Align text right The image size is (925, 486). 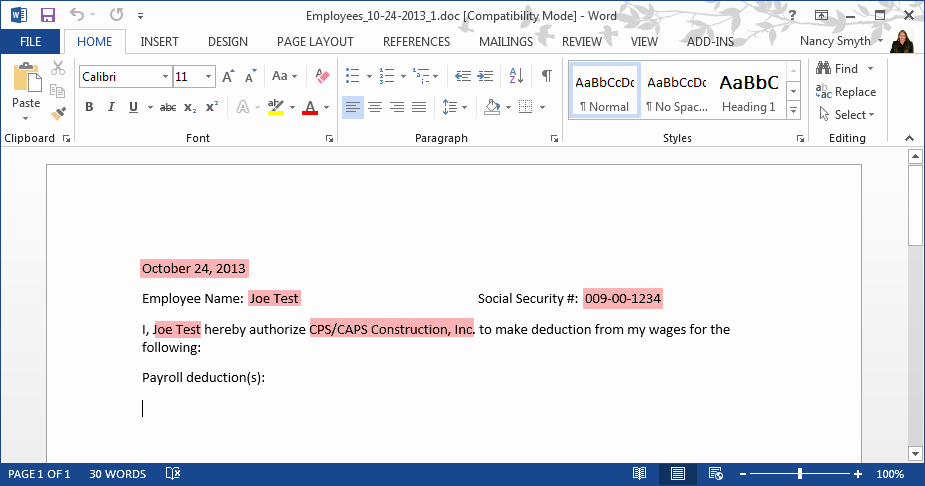click(x=397, y=107)
